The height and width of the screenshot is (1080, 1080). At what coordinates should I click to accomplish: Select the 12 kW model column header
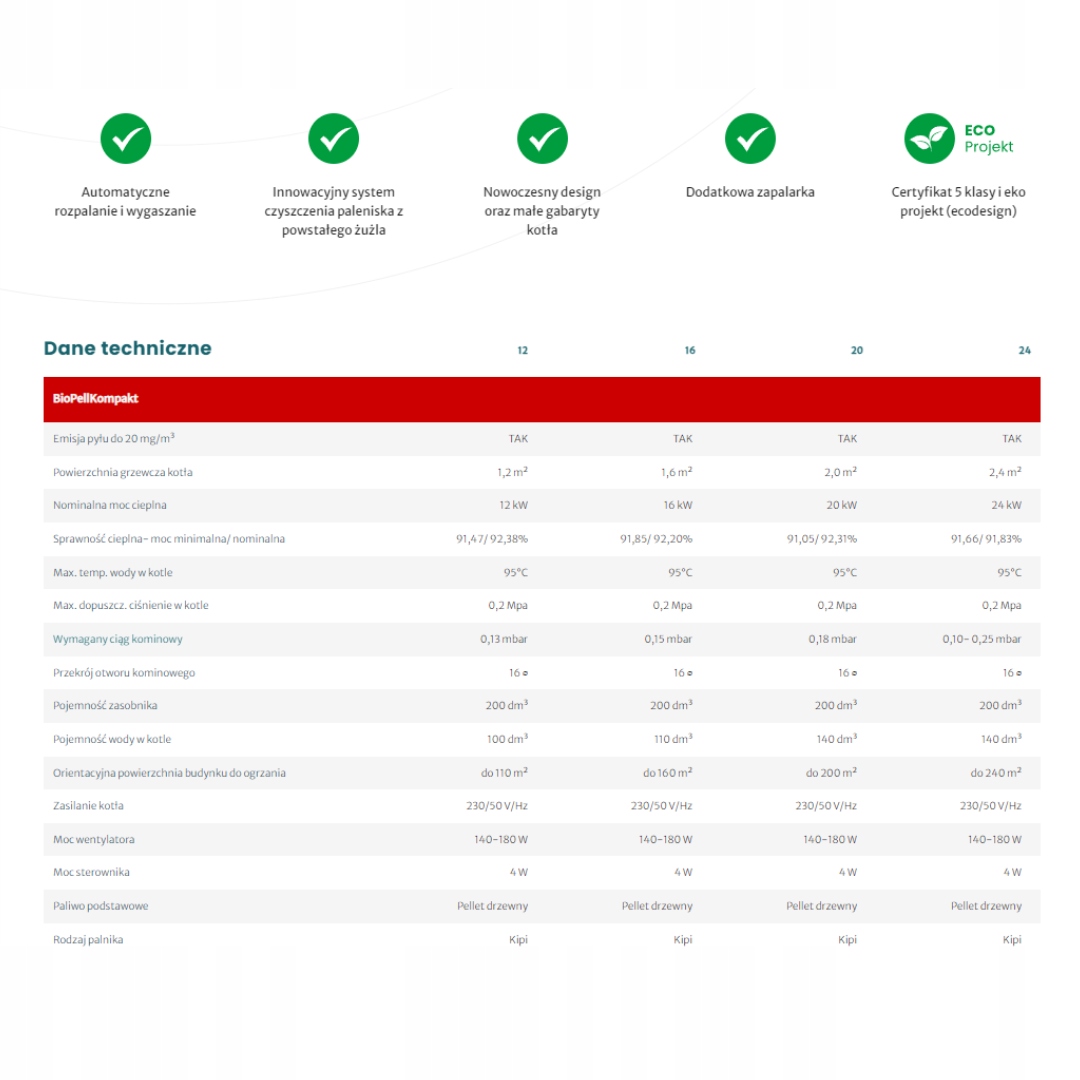pos(522,351)
